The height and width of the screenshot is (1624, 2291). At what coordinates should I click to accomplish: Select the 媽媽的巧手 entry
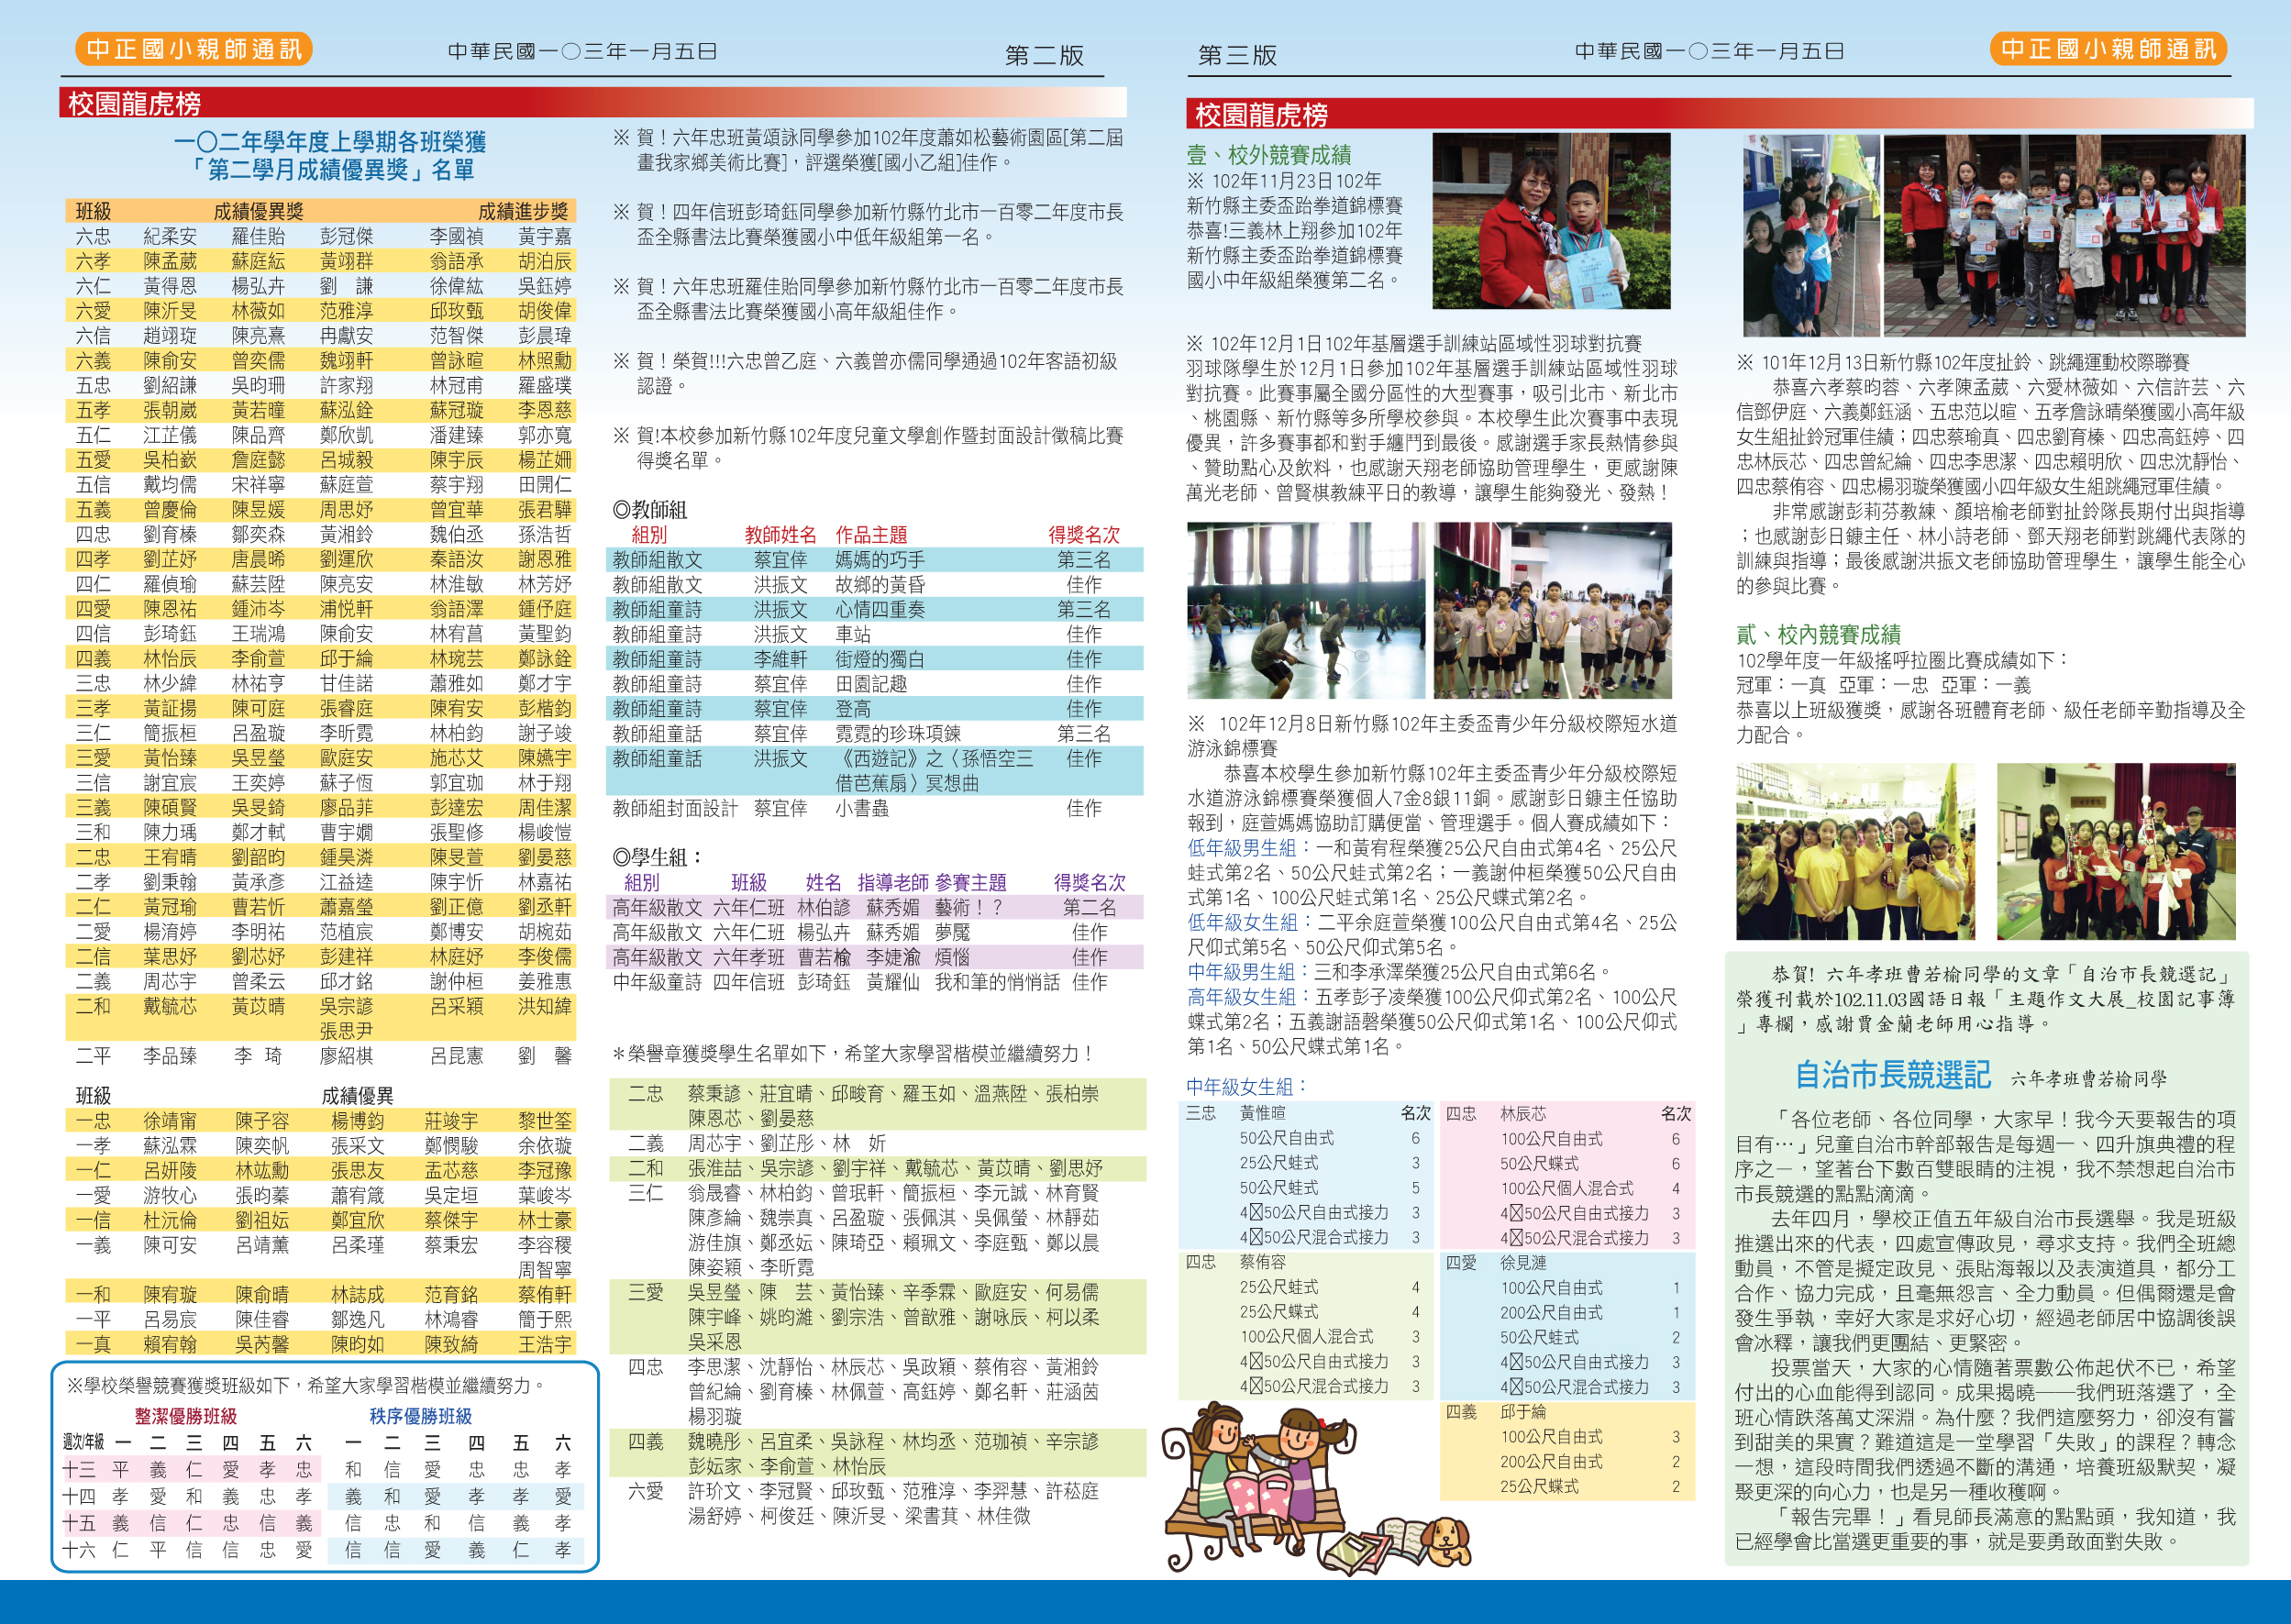tap(880, 560)
